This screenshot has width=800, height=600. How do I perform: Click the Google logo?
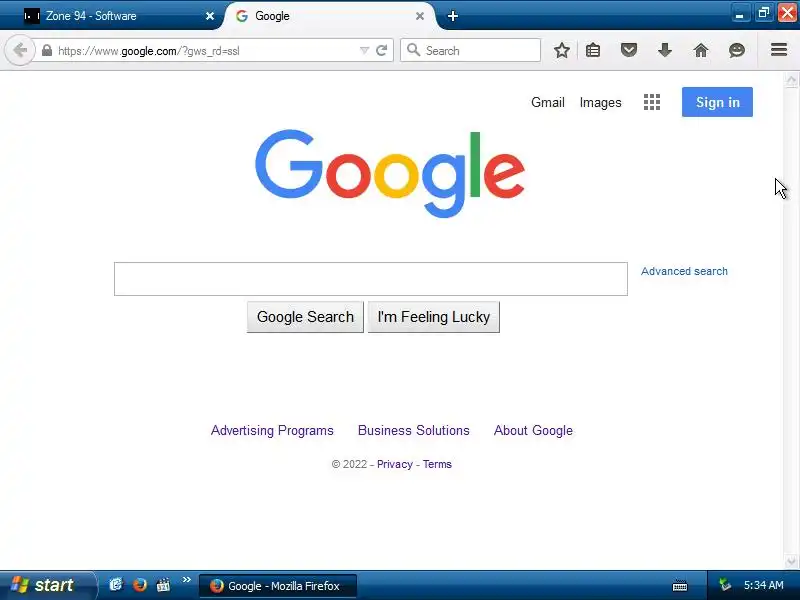[390, 173]
